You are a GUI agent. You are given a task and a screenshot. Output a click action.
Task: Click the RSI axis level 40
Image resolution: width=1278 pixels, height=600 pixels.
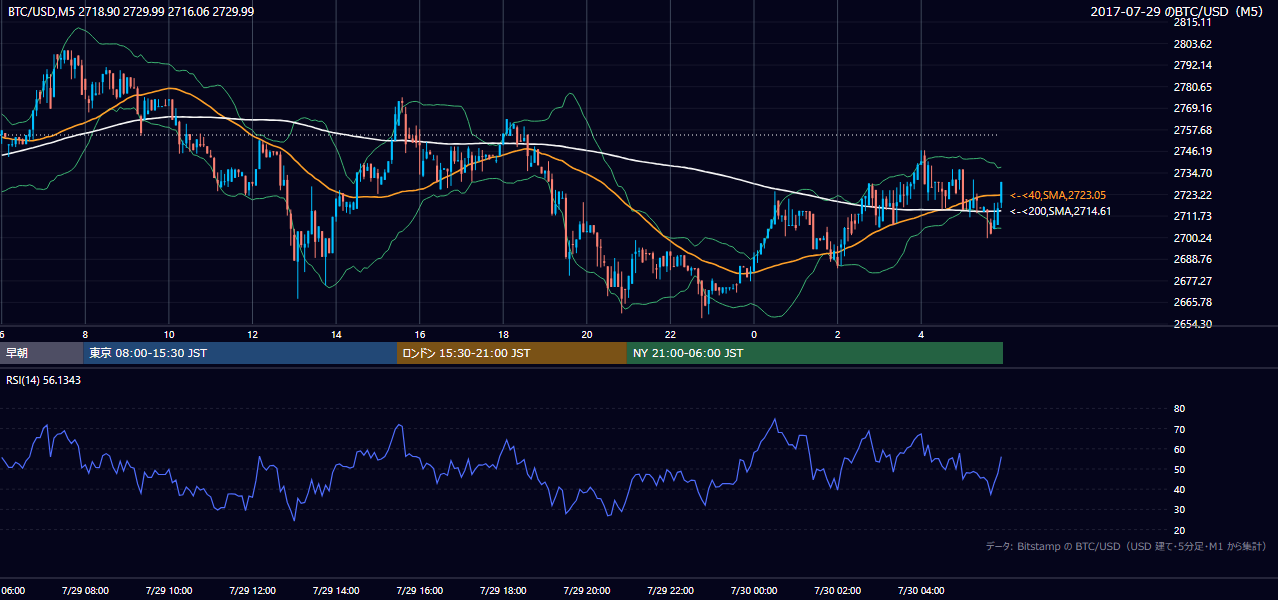[1179, 489]
